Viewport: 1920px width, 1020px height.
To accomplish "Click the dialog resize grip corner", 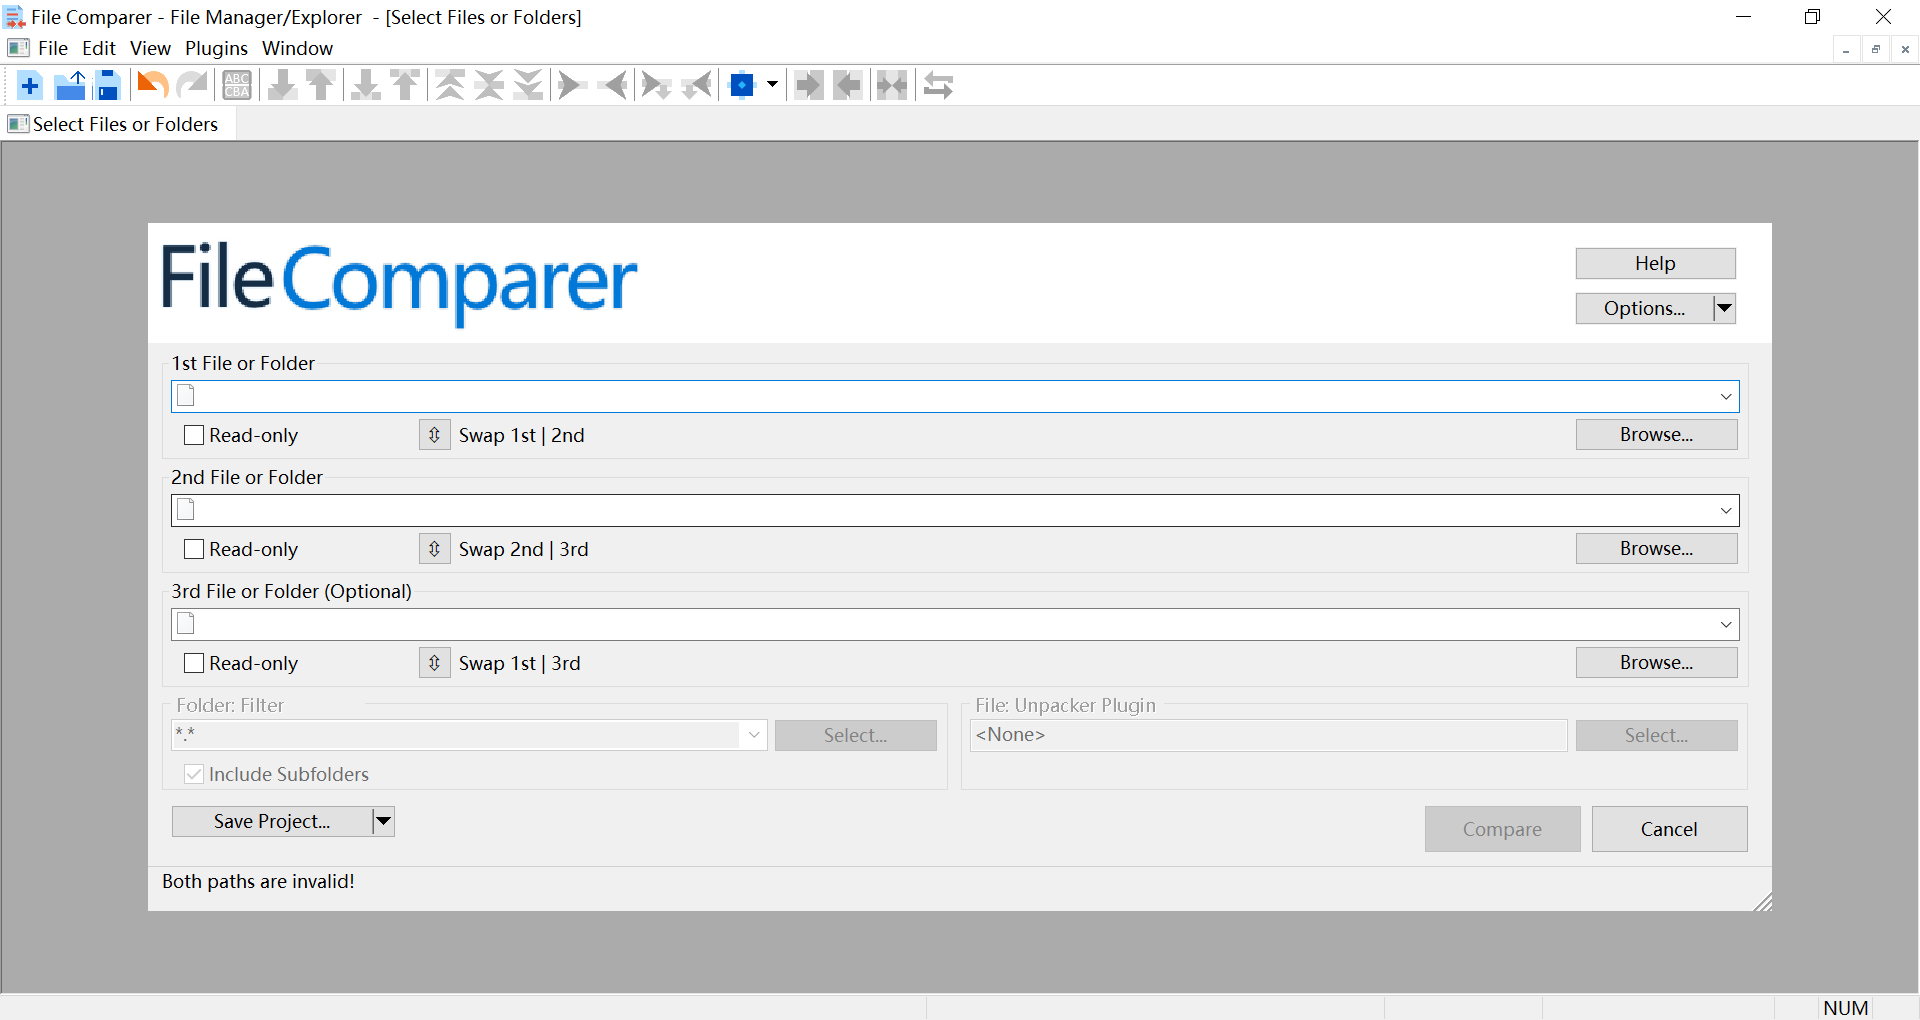I will (x=1763, y=902).
